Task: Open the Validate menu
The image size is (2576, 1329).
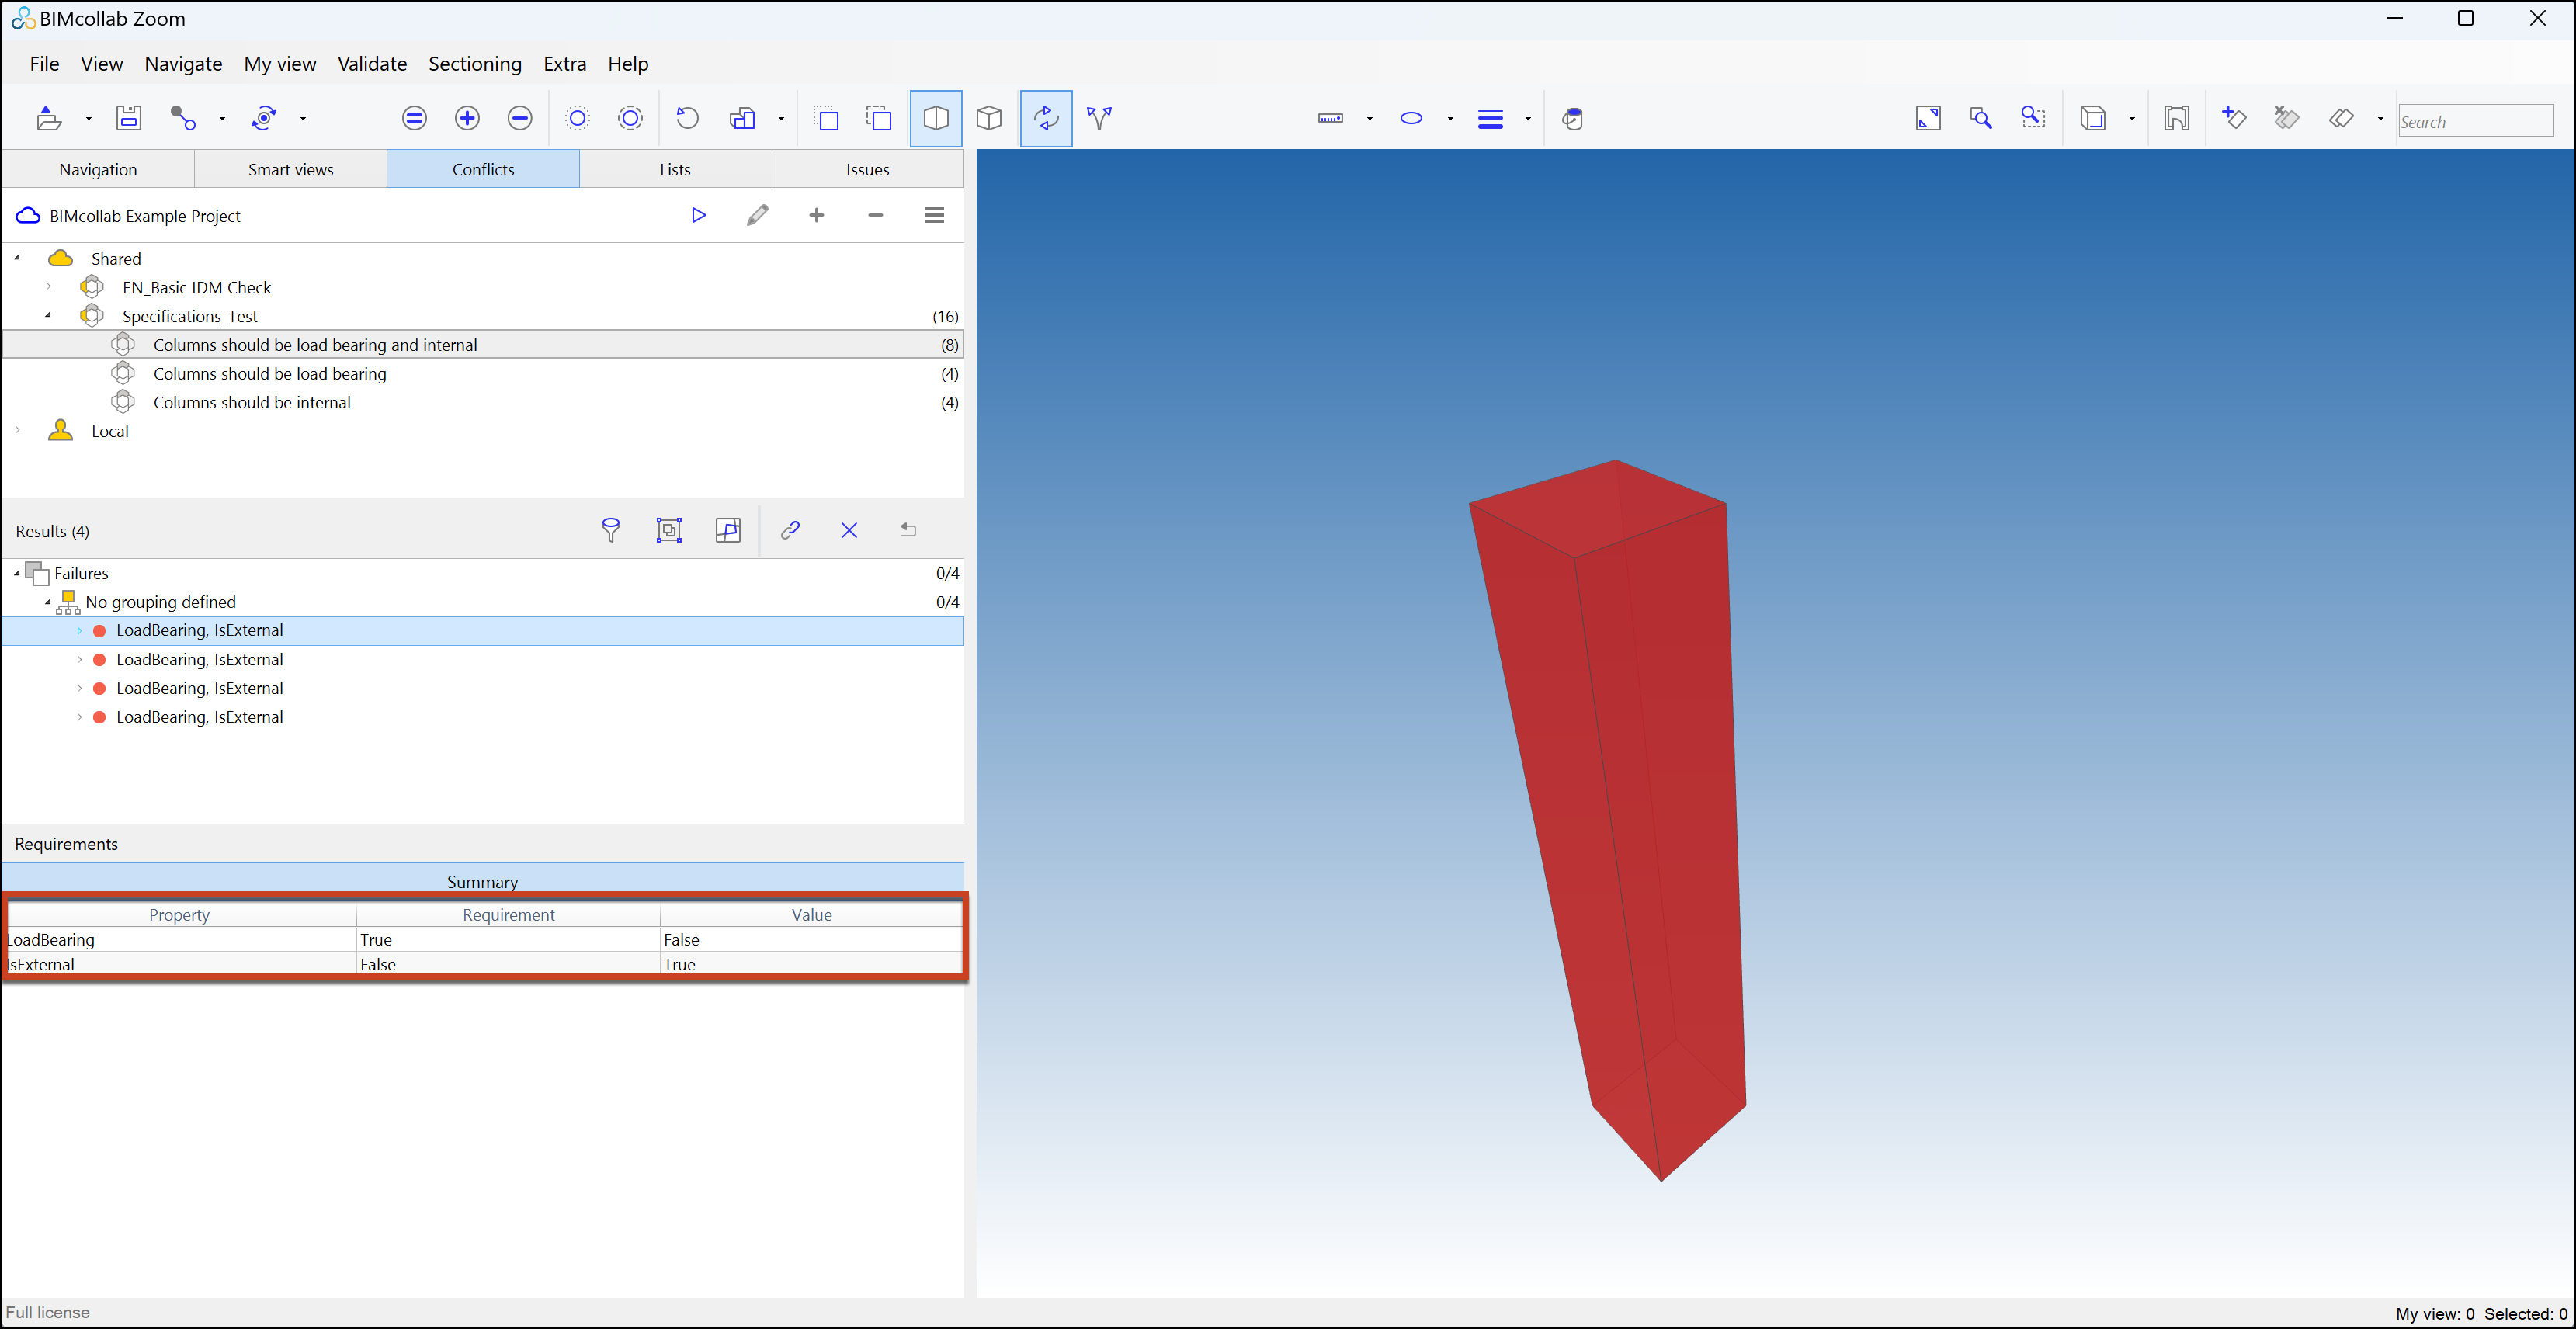Action: pos(372,63)
